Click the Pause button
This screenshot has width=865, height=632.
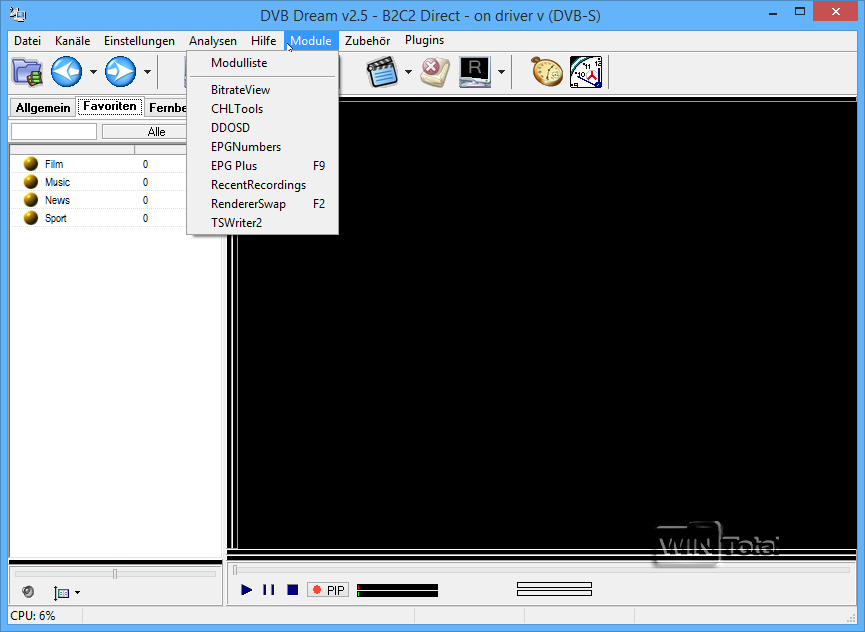(269, 590)
